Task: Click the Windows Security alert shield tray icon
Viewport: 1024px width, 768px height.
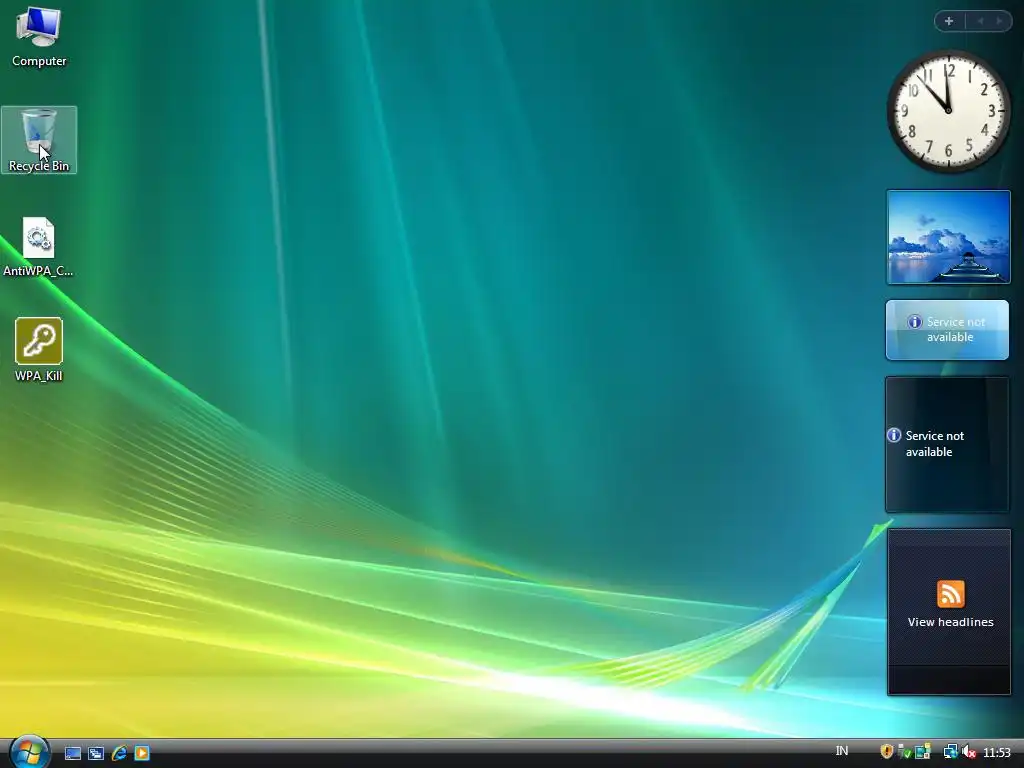Action: point(886,752)
